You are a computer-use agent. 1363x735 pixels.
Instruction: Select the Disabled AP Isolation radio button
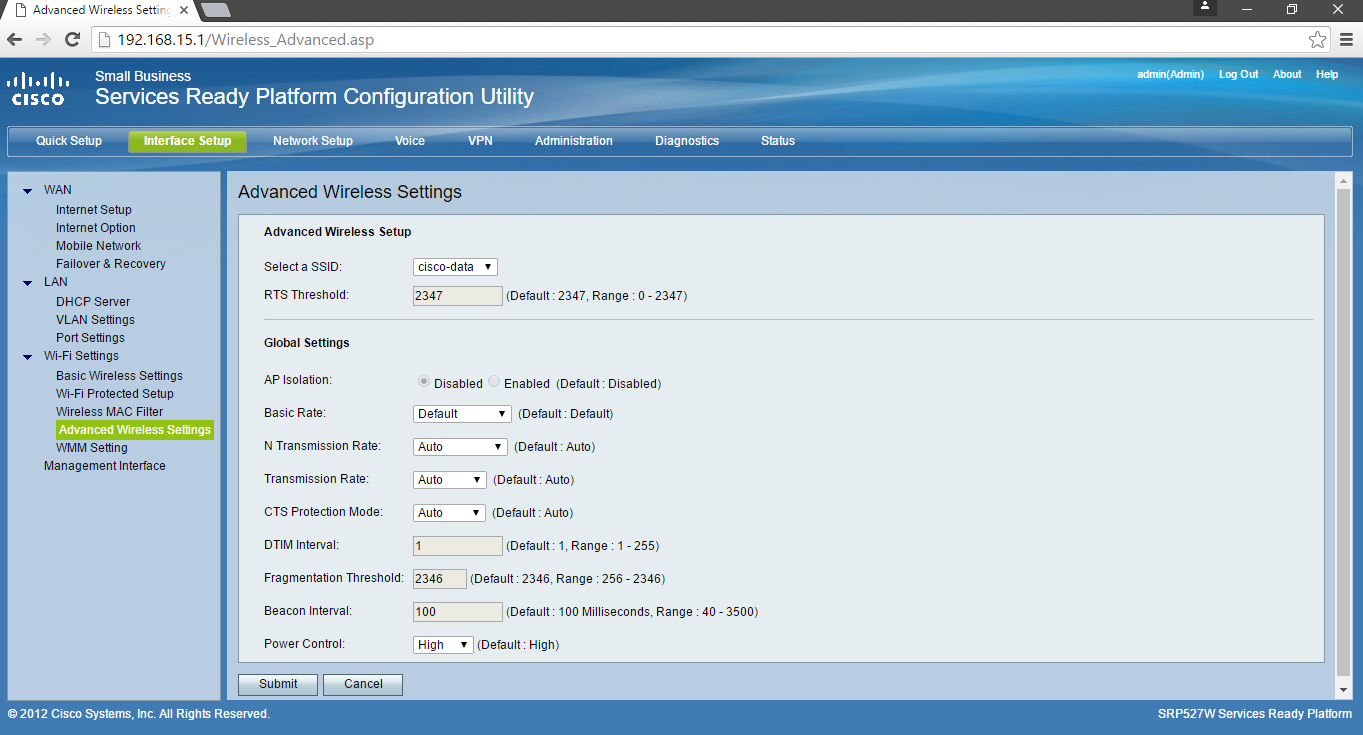click(x=424, y=382)
